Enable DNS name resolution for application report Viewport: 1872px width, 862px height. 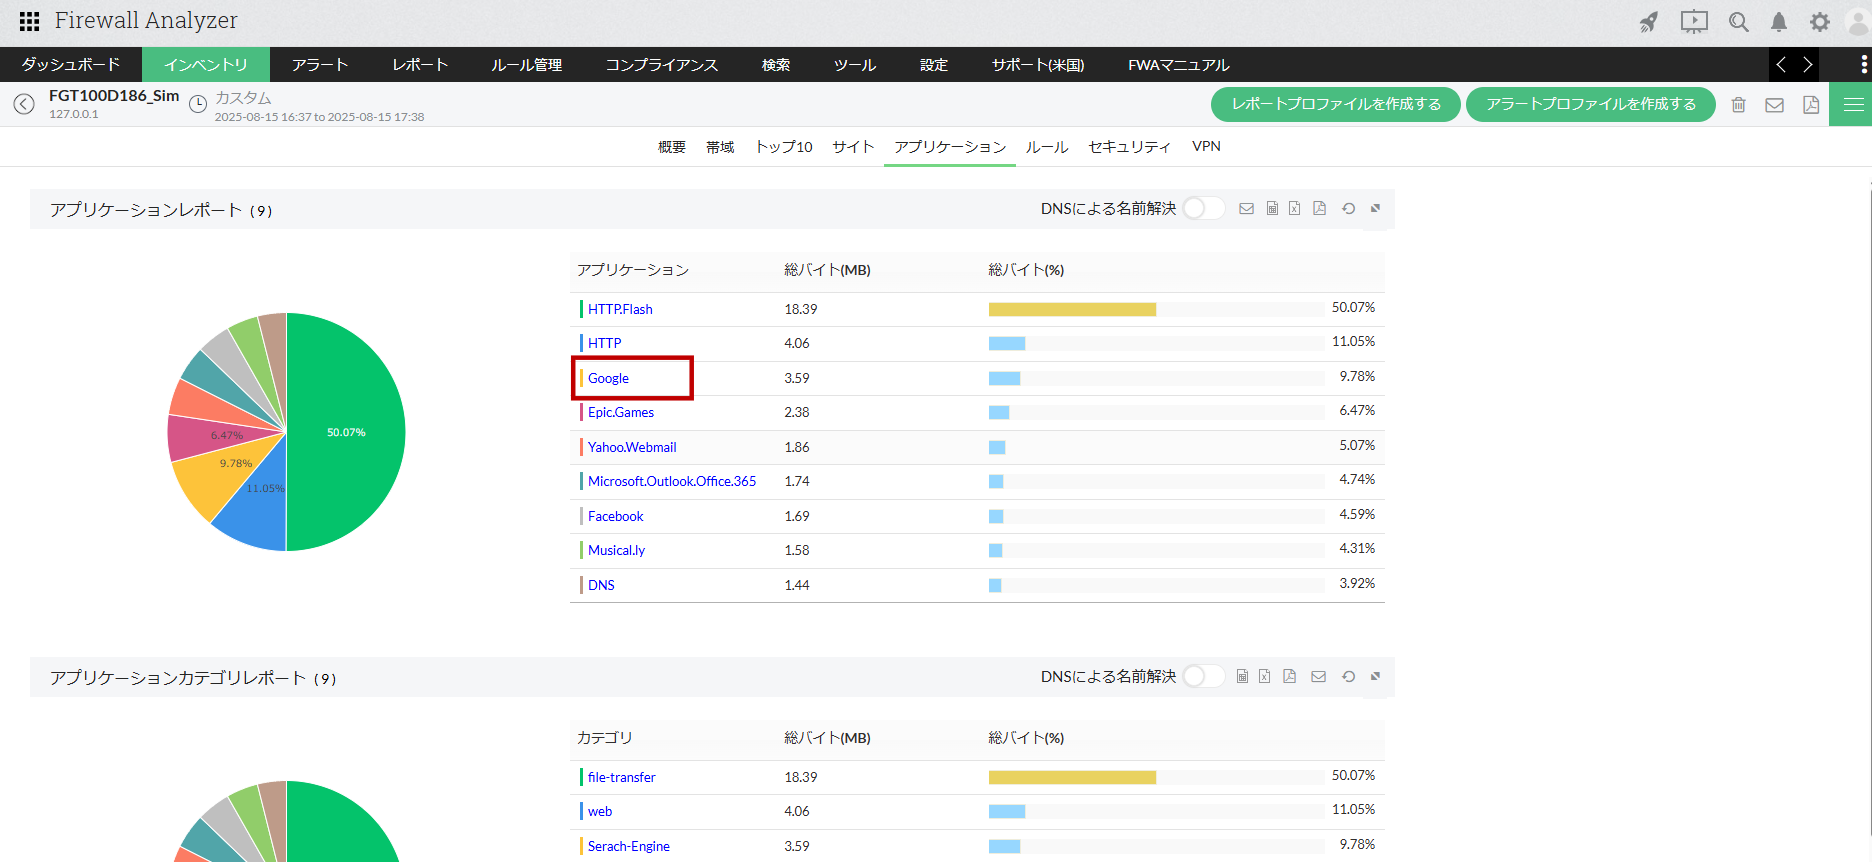(x=1203, y=208)
